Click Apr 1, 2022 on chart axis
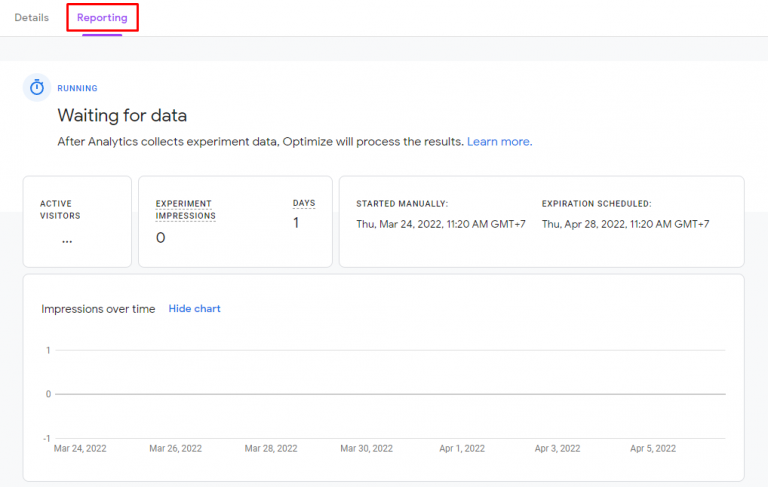 point(461,449)
